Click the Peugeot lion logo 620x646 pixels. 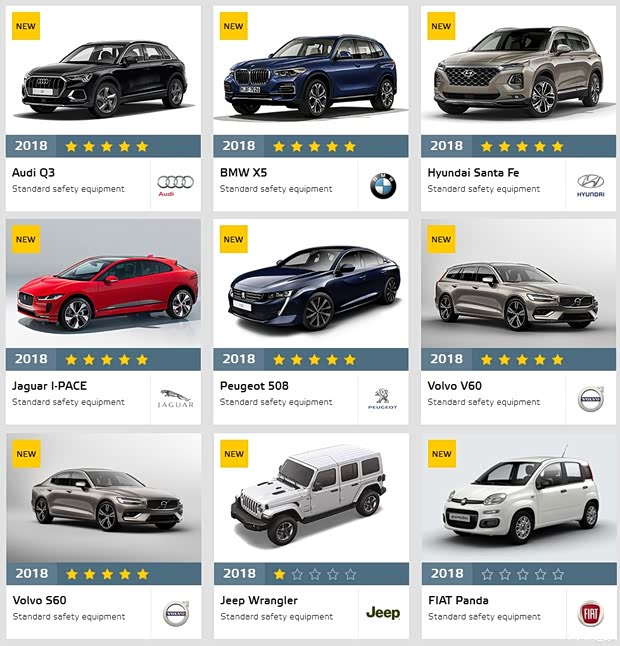tap(382, 398)
